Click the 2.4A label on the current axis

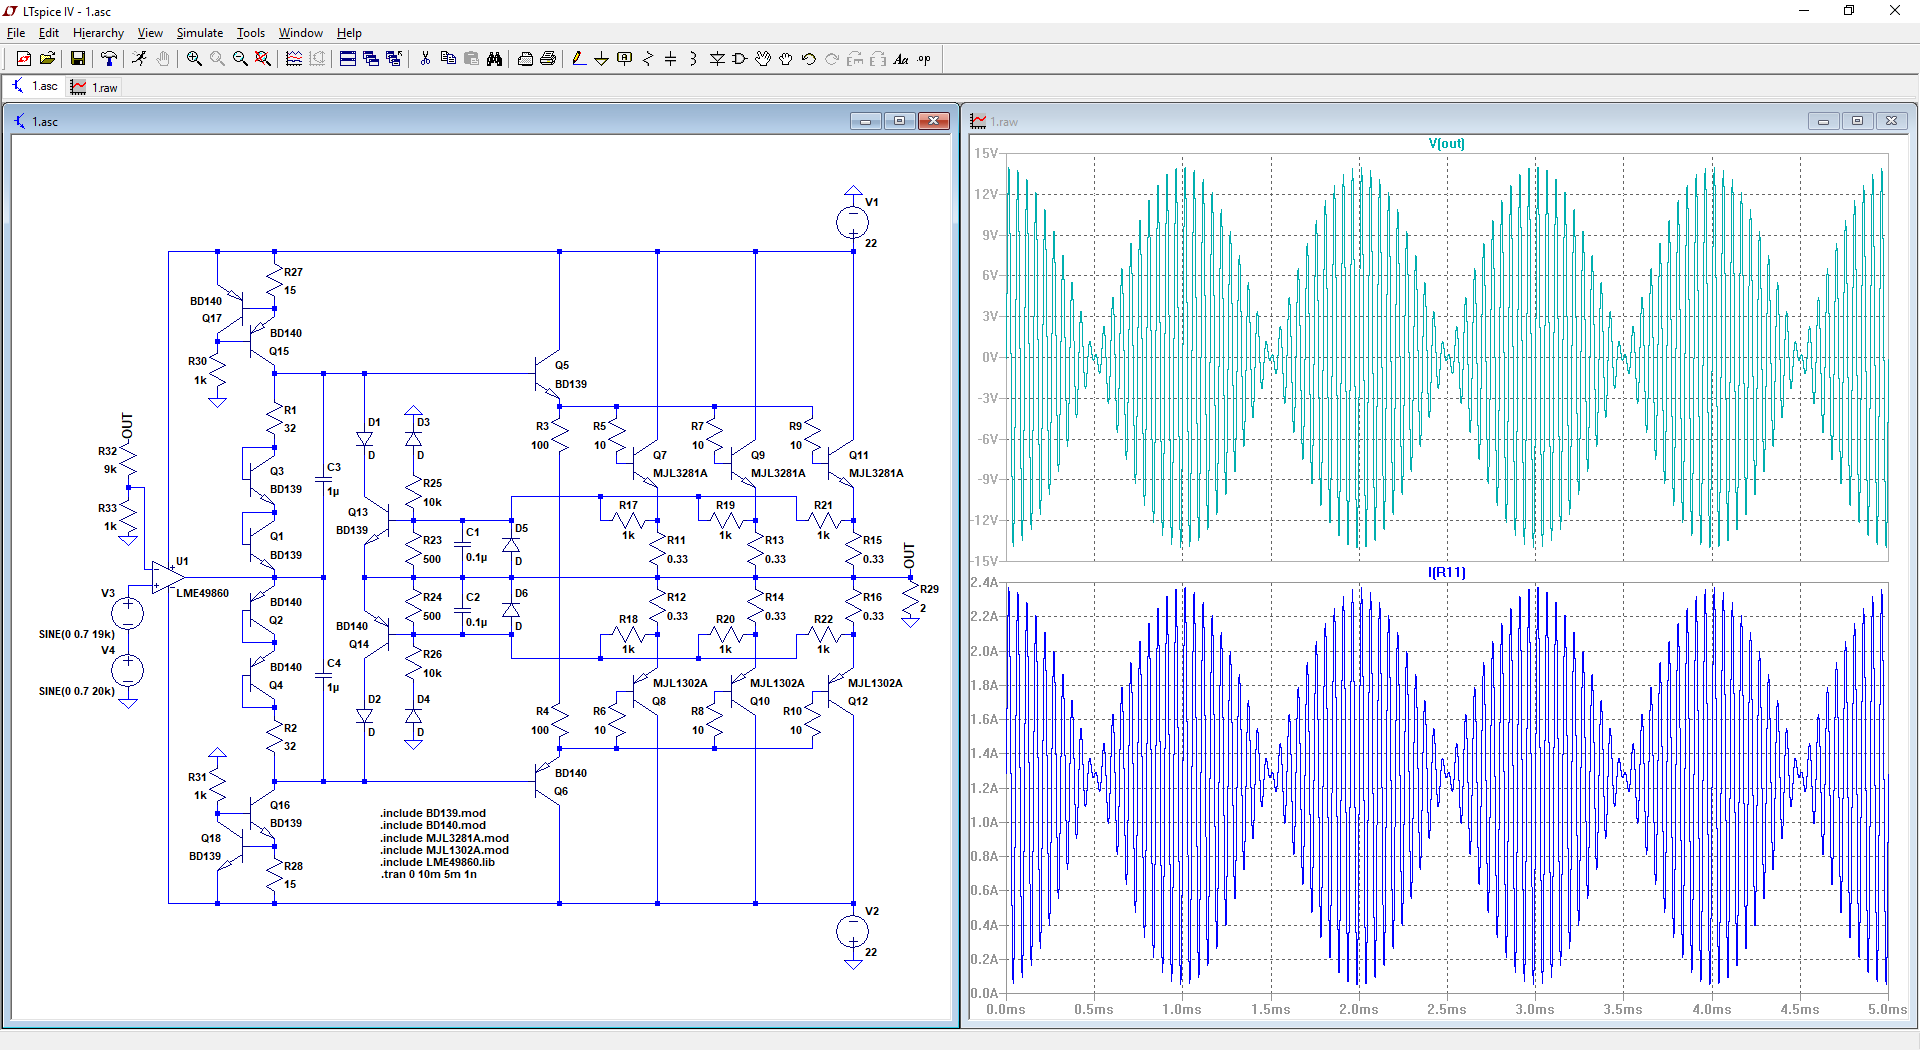(x=984, y=582)
